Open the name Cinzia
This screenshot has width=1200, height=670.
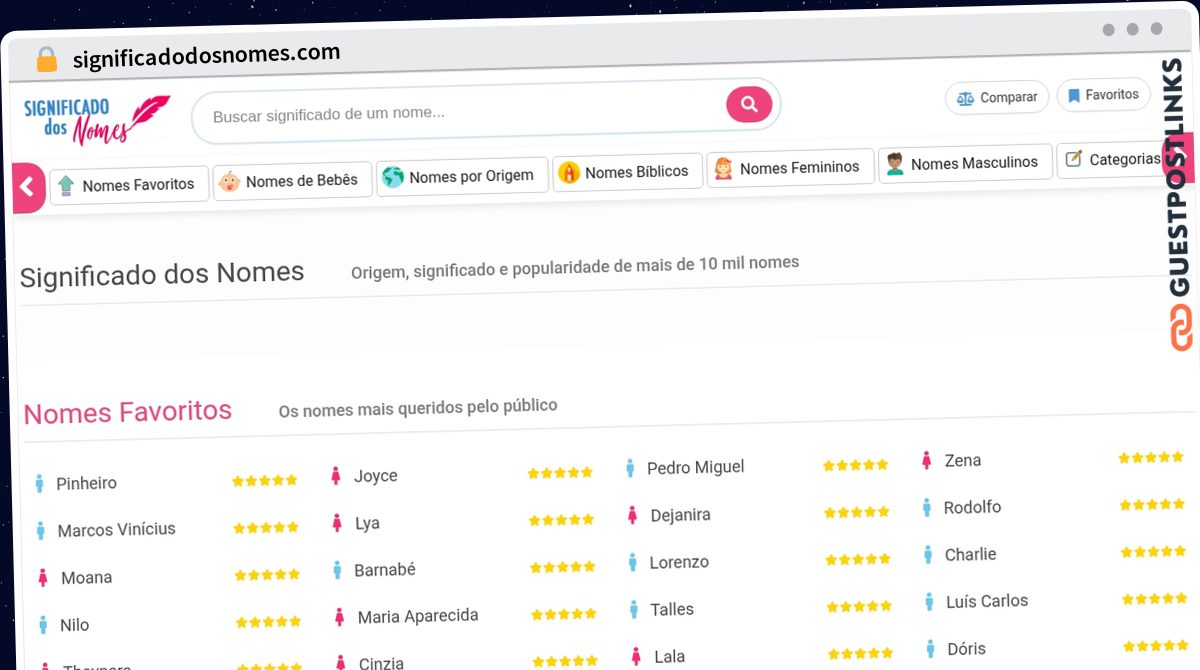(381, 662)
